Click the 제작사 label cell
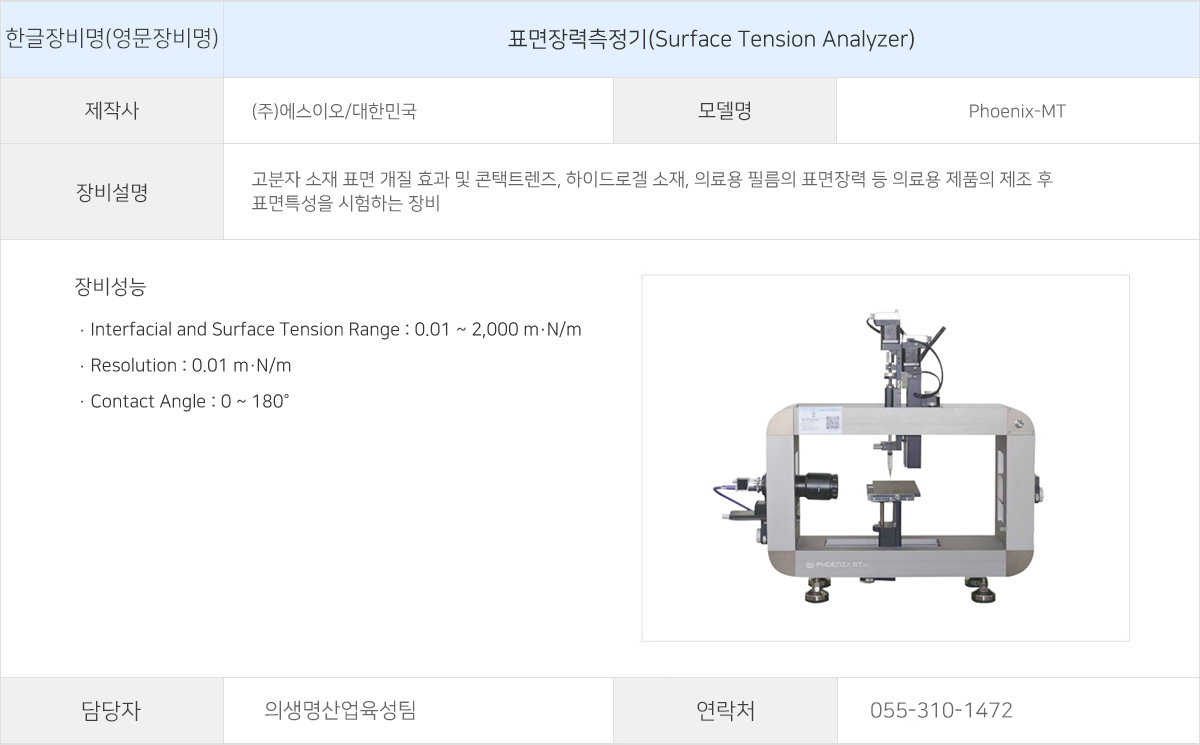The image size is (1200, 745). click(x=112, y=111)
